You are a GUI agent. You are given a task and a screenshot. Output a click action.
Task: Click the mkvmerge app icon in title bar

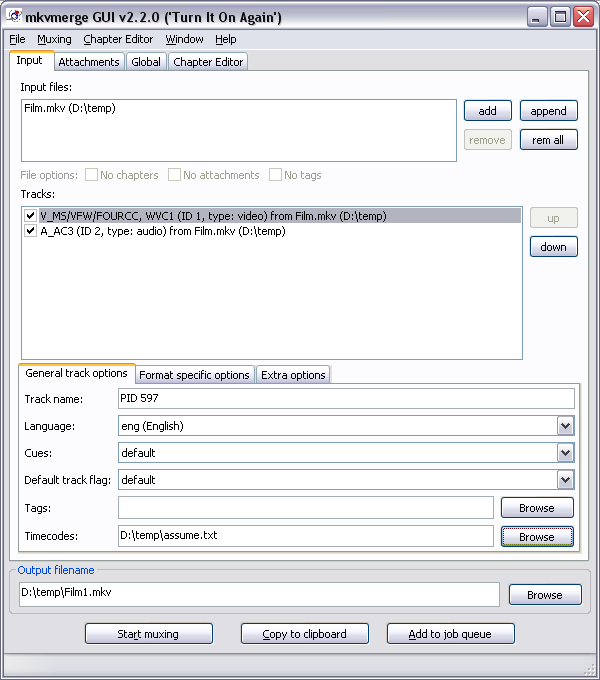click(x=14, y=16)
